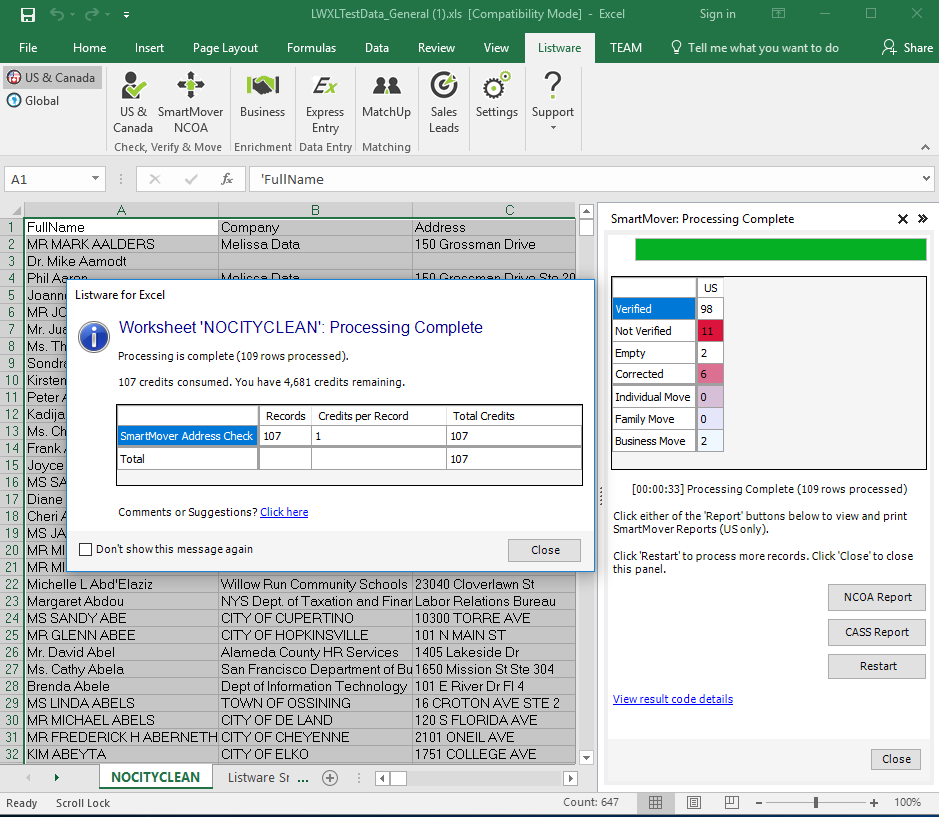Open the Name Box dropdown arrow

[96, 179]
